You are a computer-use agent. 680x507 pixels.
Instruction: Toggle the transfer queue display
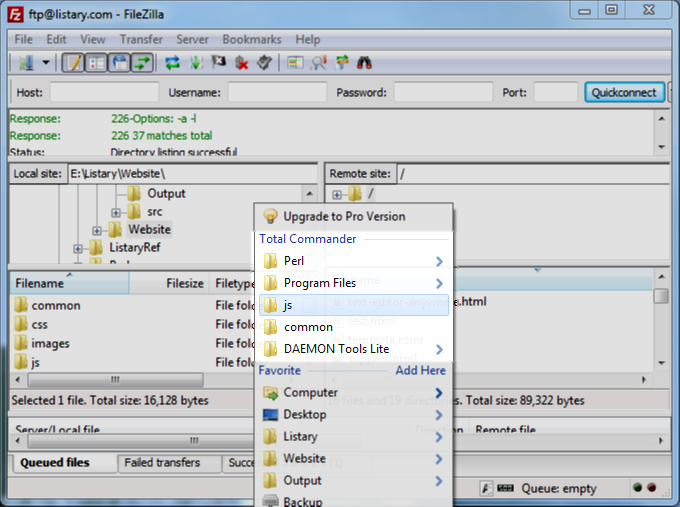pos(142,63)
